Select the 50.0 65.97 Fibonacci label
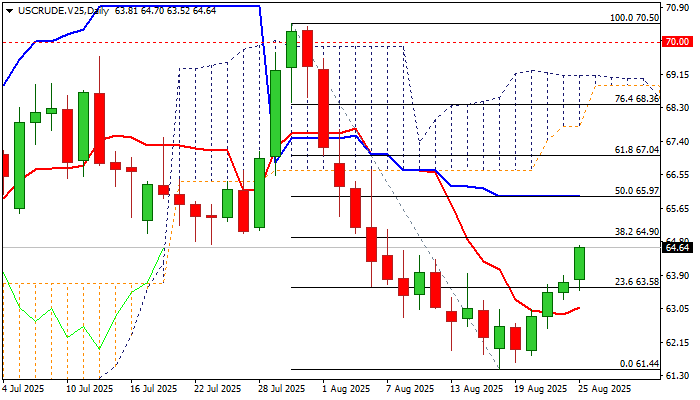The height and width of the screenshot is (400, 700). [x=636, y=190]
